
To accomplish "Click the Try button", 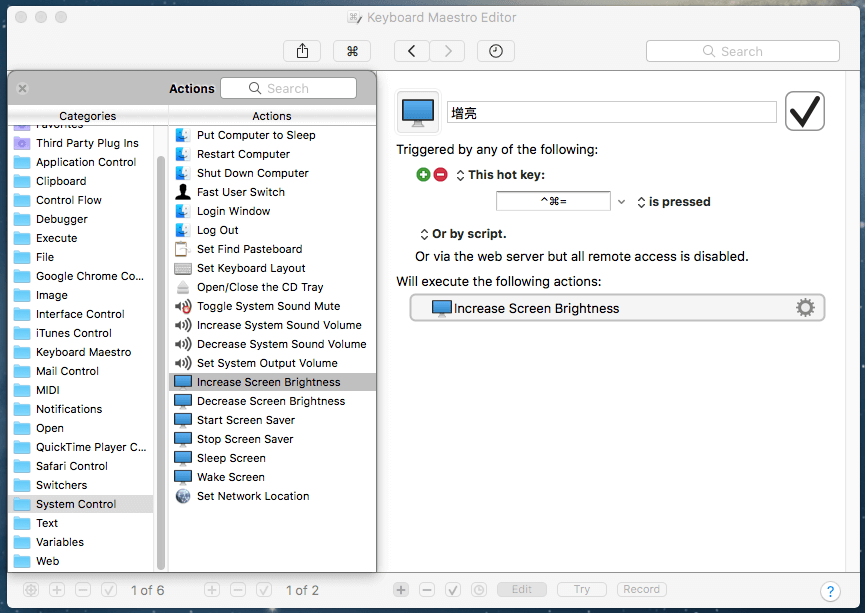I will (581, 590).
